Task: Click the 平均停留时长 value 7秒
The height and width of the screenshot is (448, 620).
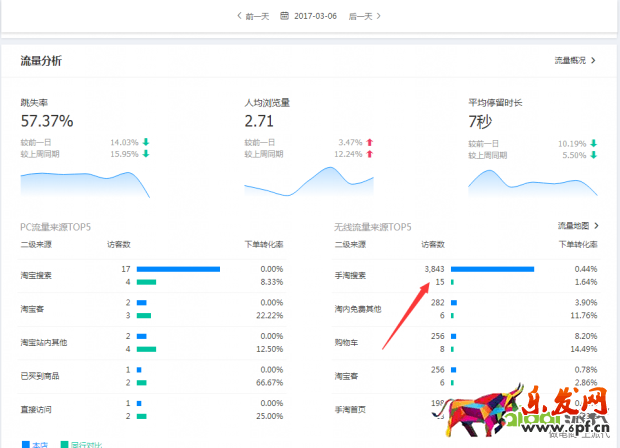Action: (480, 121)
